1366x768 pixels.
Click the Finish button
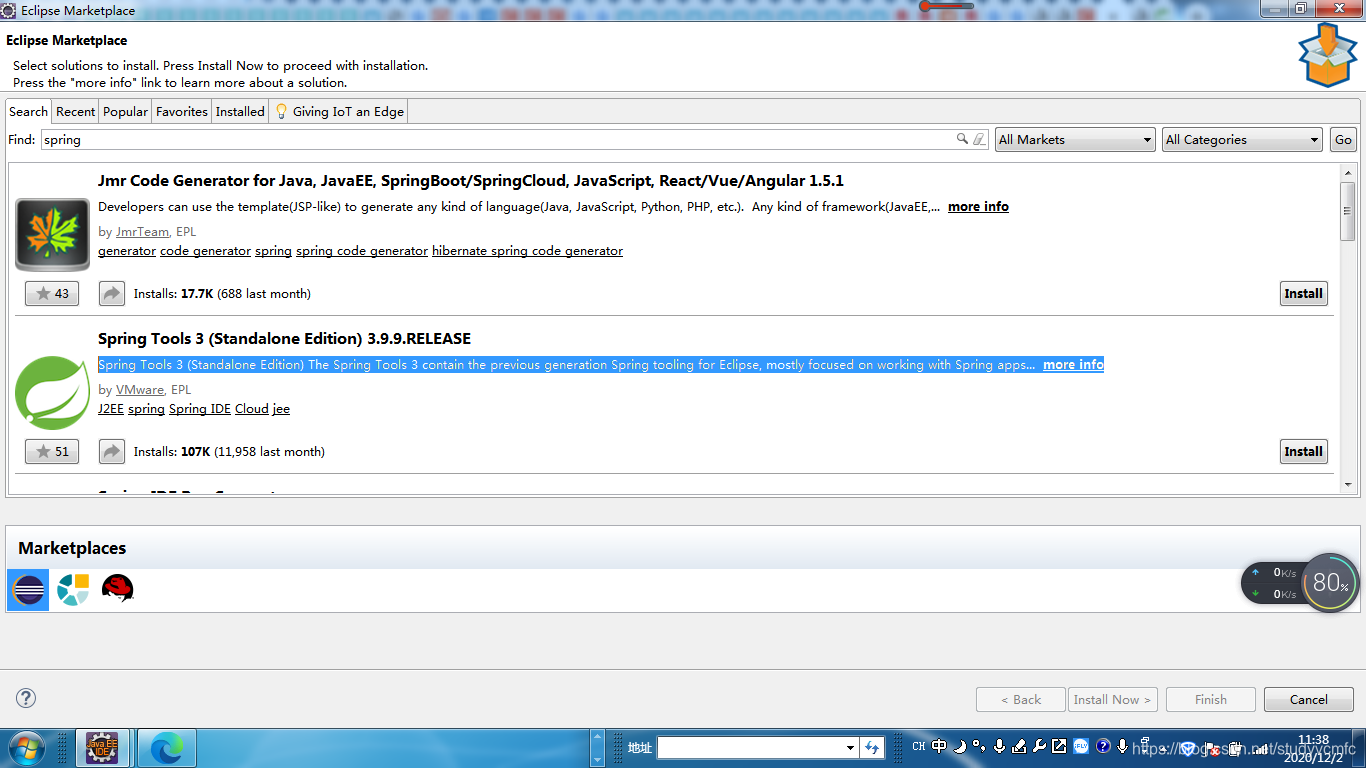click(x=1210, y=699)
